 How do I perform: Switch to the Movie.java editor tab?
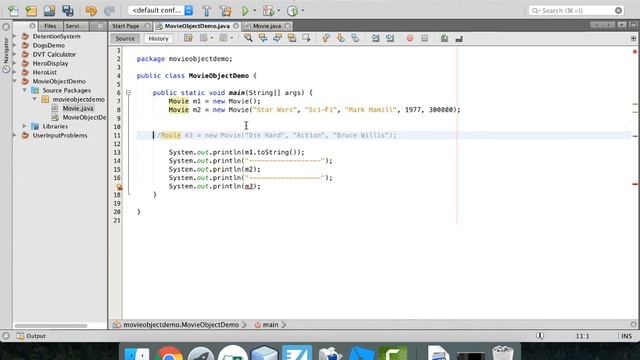[267, 26]
